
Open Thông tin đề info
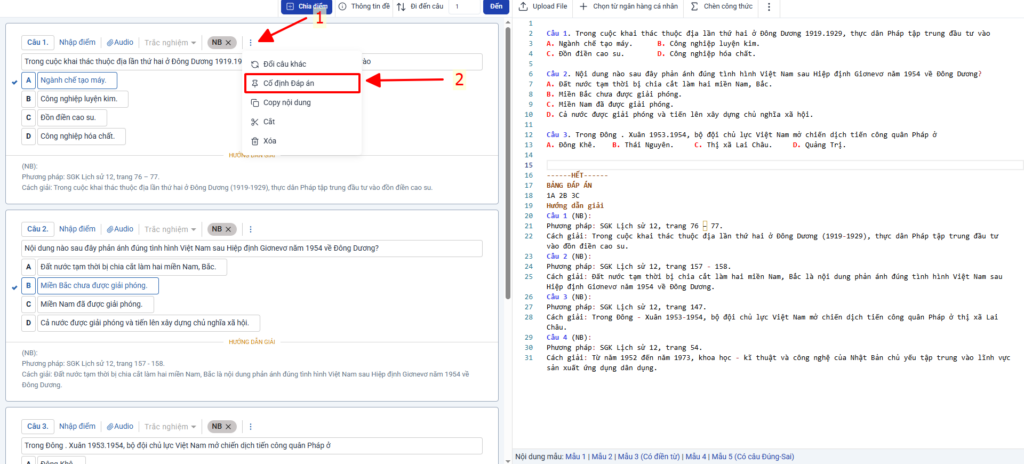(364, 7)
